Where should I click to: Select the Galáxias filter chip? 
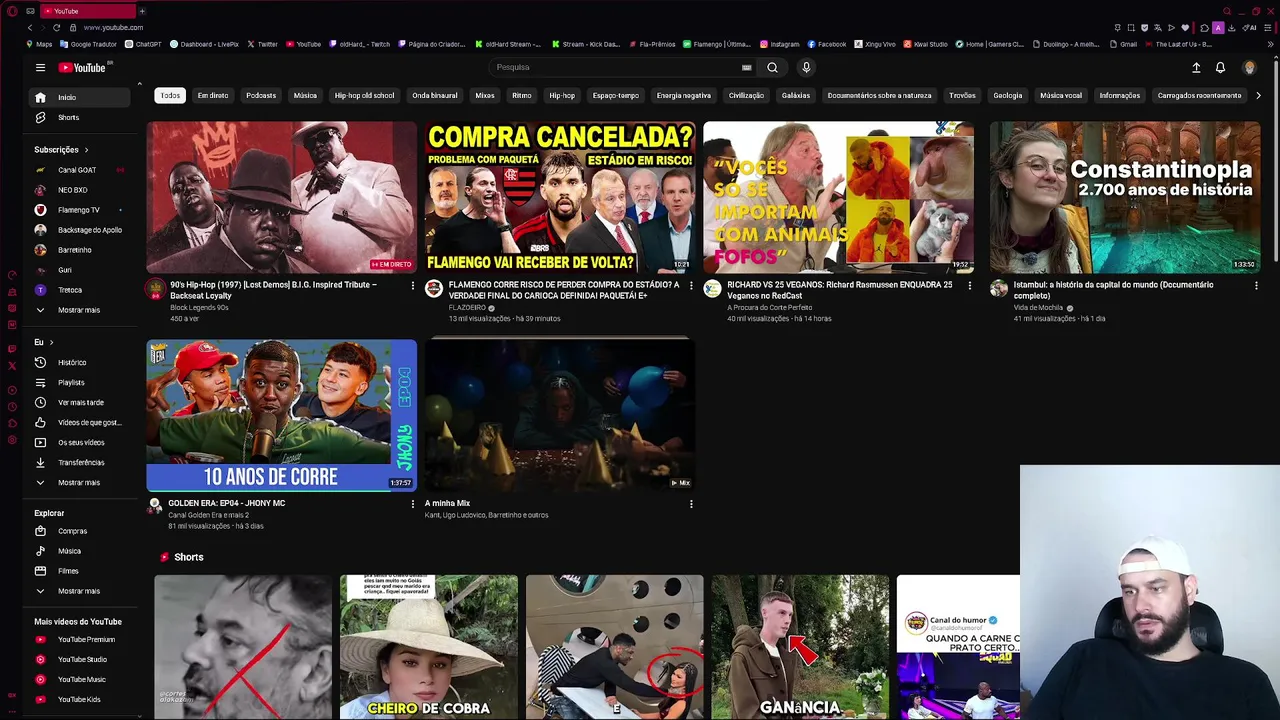tap(796, 95)
